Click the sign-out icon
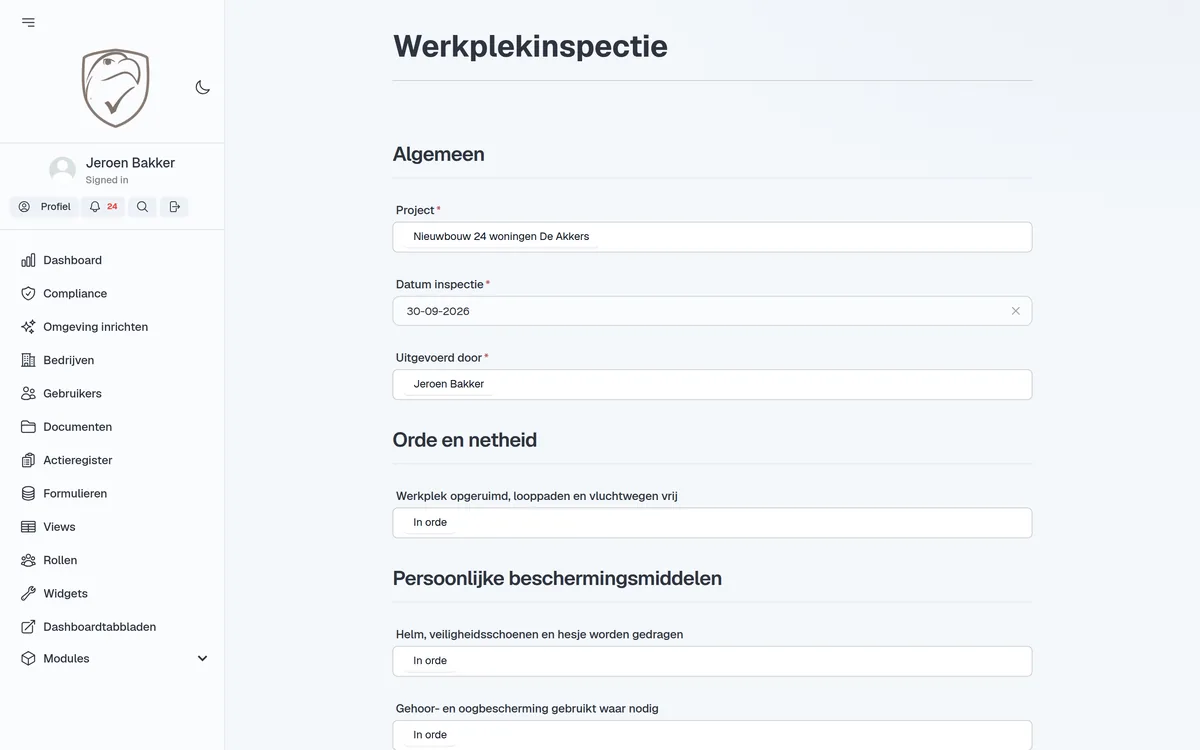Screen dimensions: 1200x750 pyautogui.click(x=174, y=207)
